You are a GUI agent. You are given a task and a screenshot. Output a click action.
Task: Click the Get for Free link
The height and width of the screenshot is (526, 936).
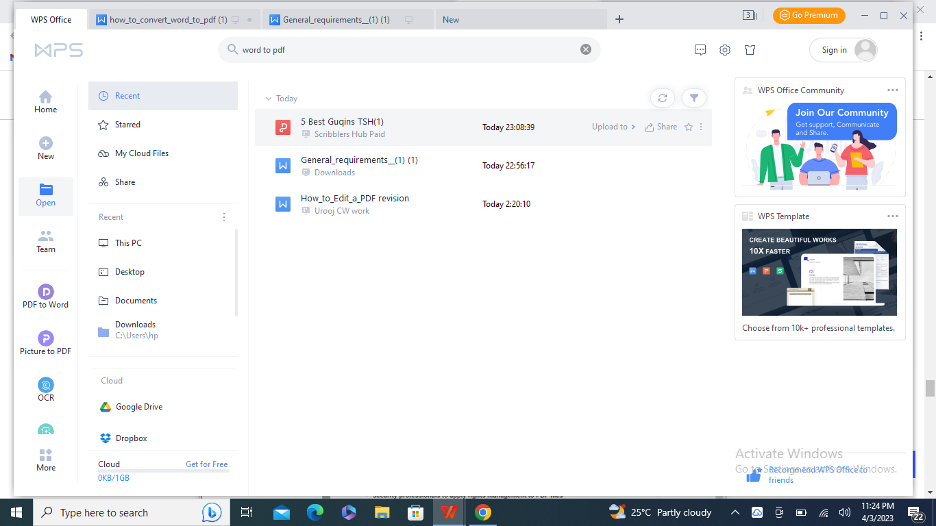tap(207, 464)
